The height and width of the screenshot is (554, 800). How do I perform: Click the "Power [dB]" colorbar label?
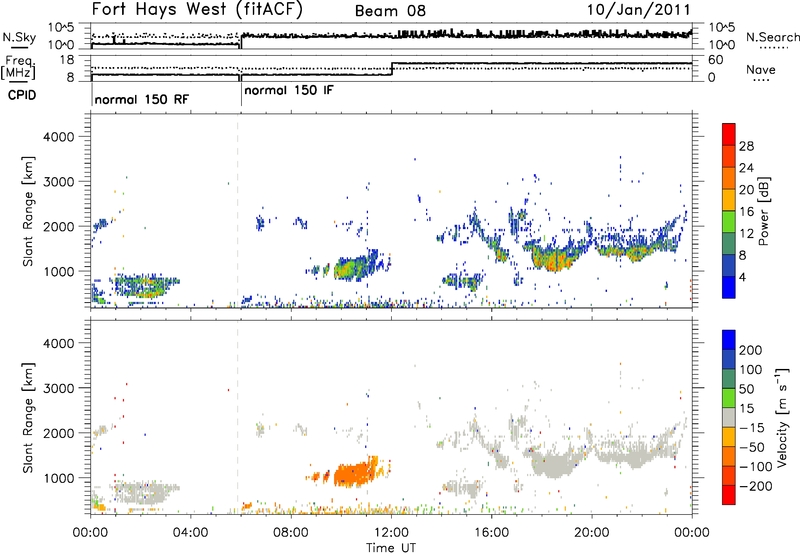pos(763,211)
